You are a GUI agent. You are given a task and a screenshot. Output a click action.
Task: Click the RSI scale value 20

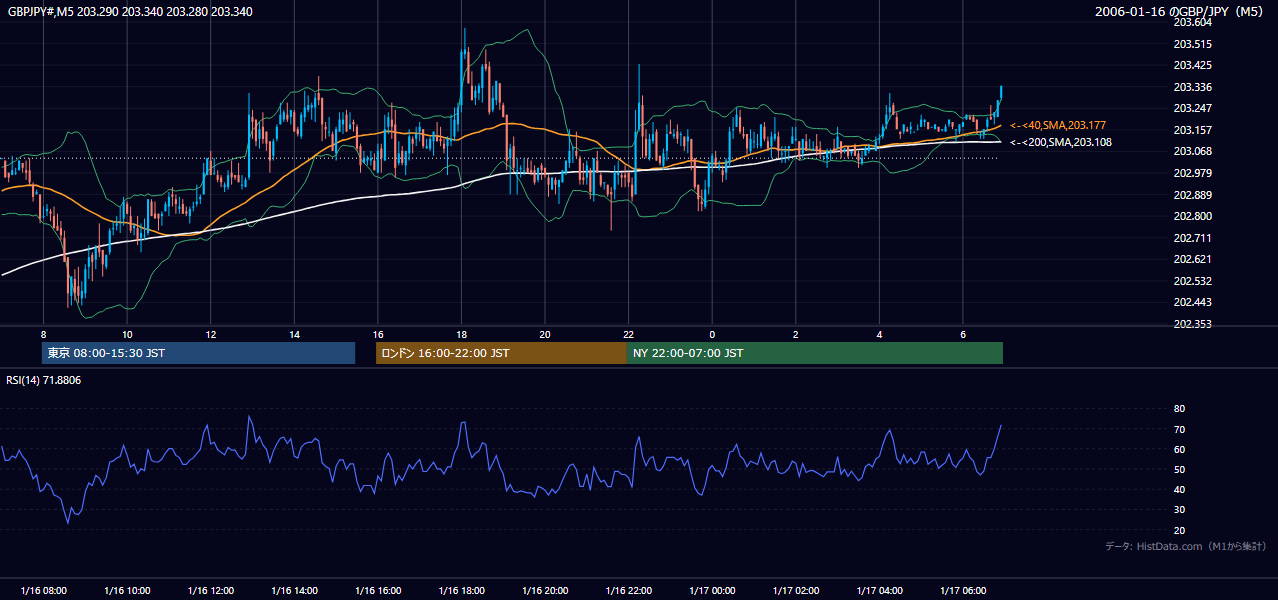pyautogui.click(x=1179, y=530)
